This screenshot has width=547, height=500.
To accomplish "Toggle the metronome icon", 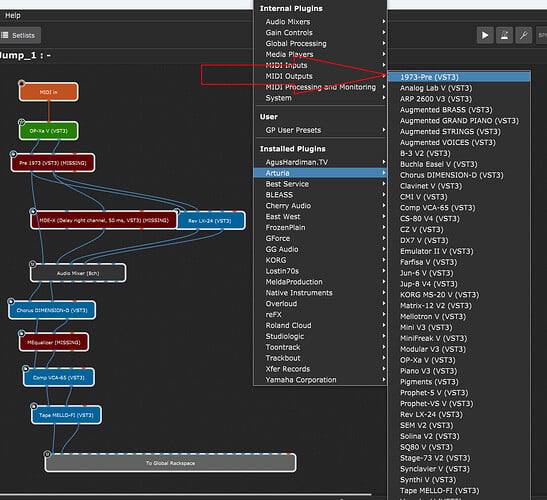I will (x=504, y=35).
